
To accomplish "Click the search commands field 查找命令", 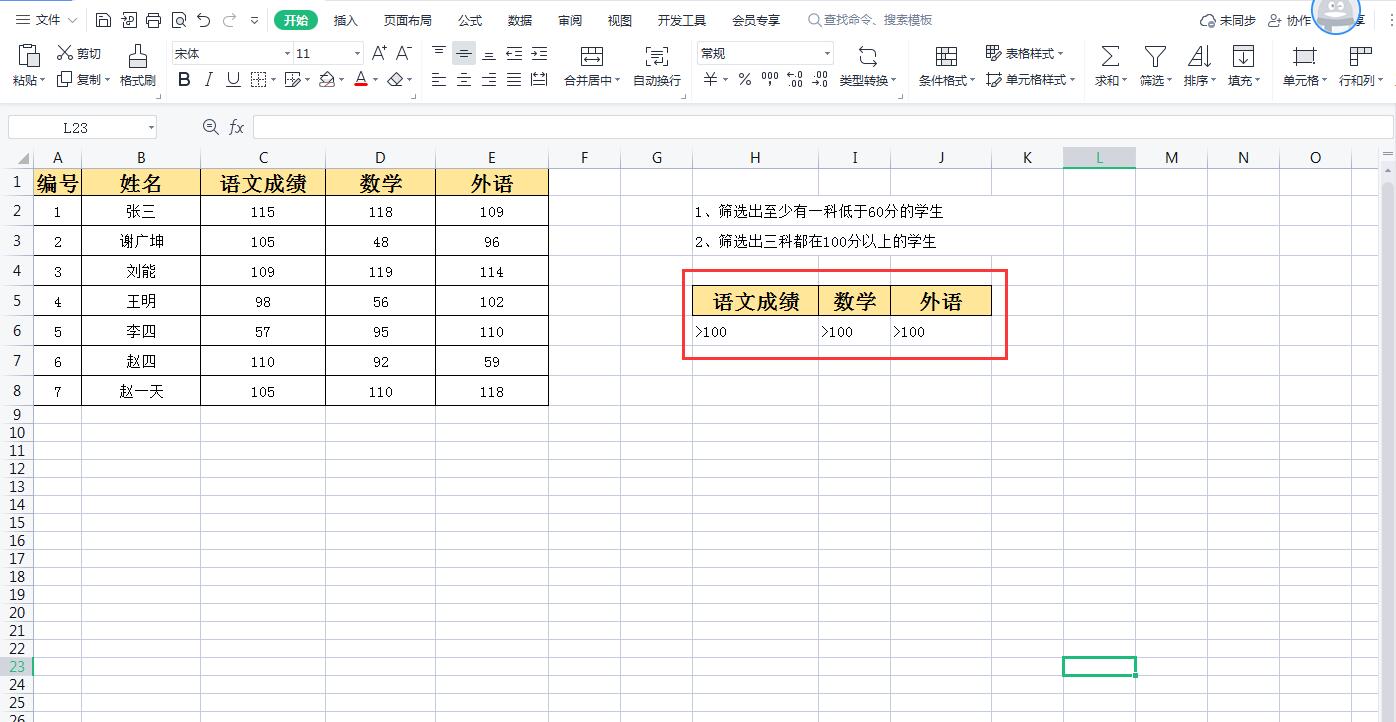I will pos(870,20).
